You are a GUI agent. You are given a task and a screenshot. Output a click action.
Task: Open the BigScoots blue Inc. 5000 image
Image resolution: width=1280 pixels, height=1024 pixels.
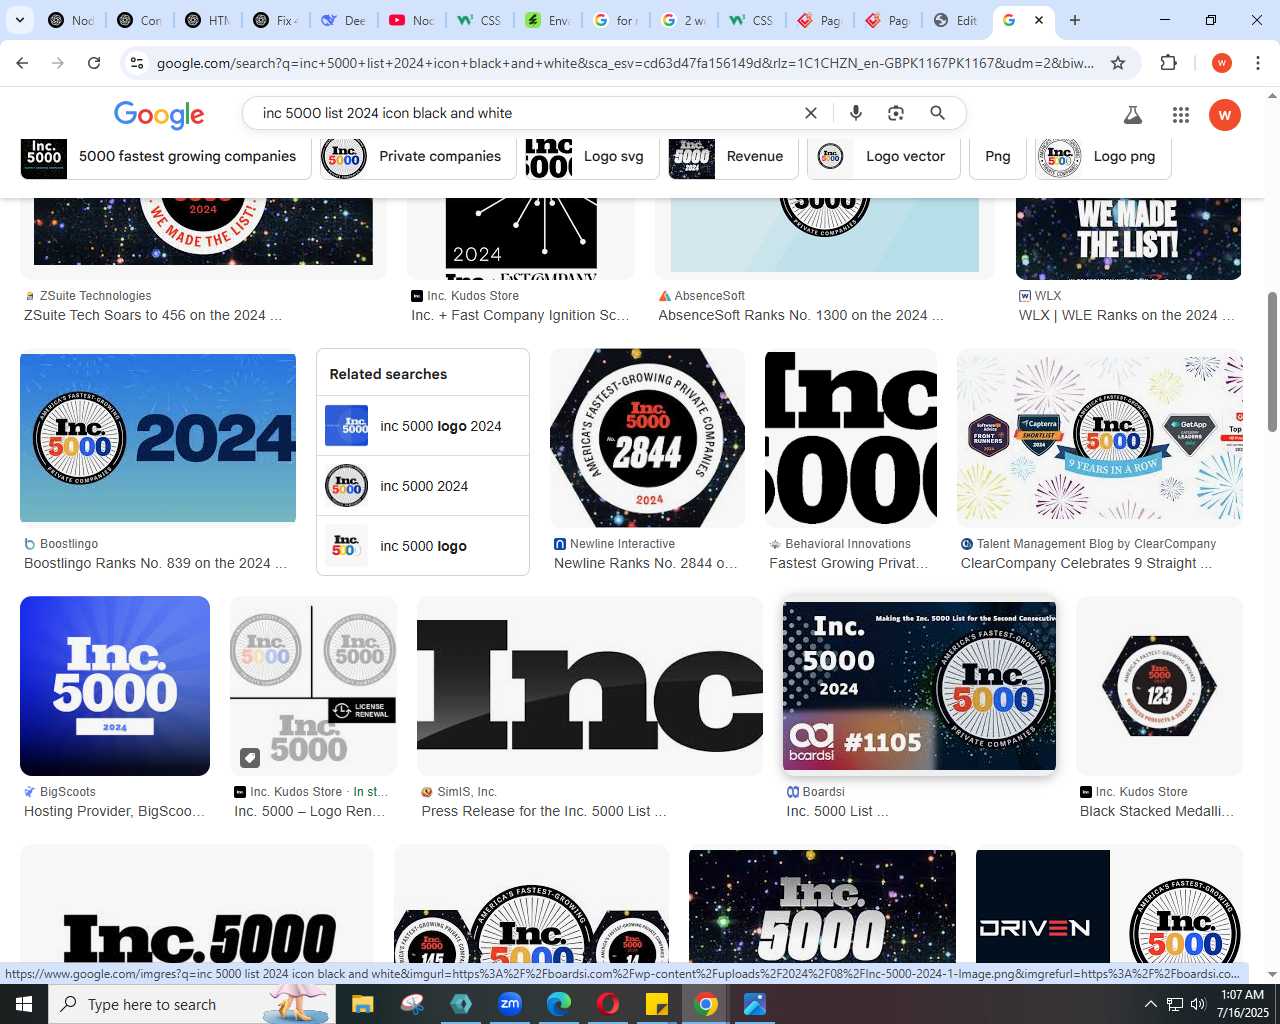point(115,686)
